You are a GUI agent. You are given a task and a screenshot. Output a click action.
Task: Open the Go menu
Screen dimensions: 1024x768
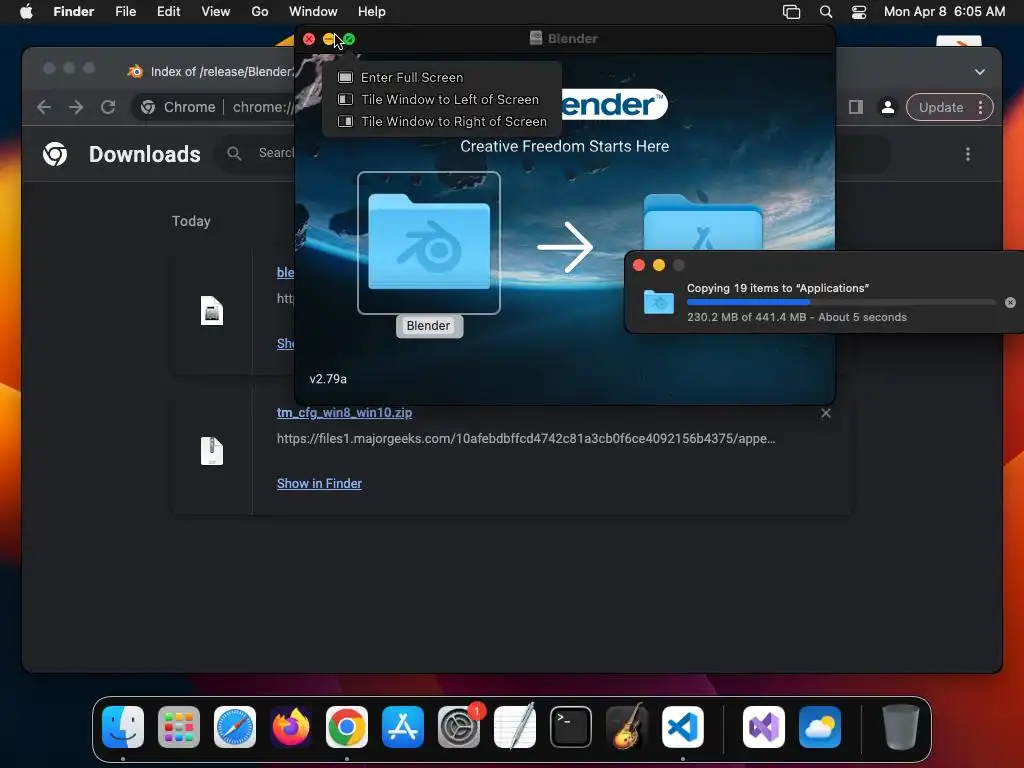260,12
